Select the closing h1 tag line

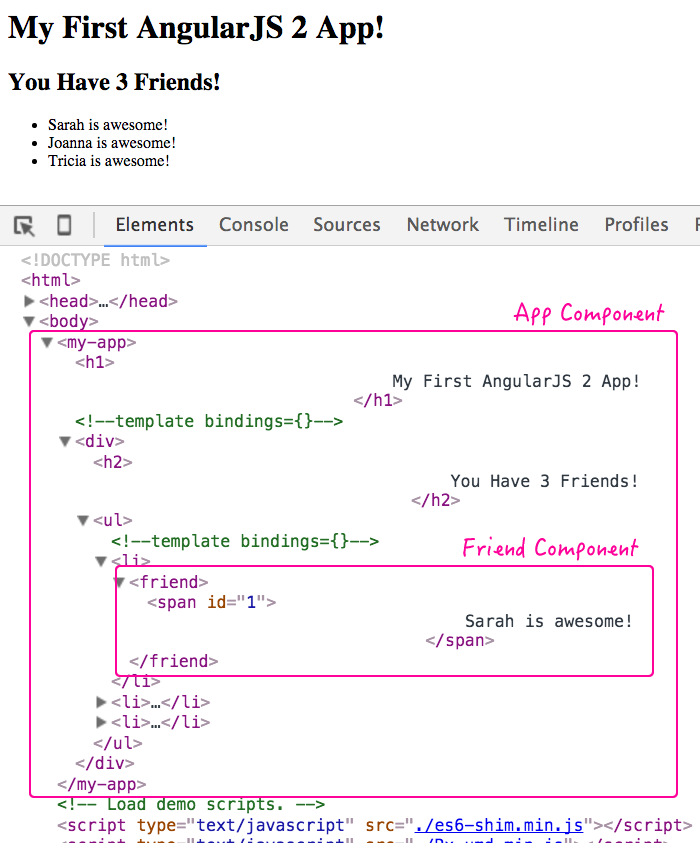tap(378, 401)
